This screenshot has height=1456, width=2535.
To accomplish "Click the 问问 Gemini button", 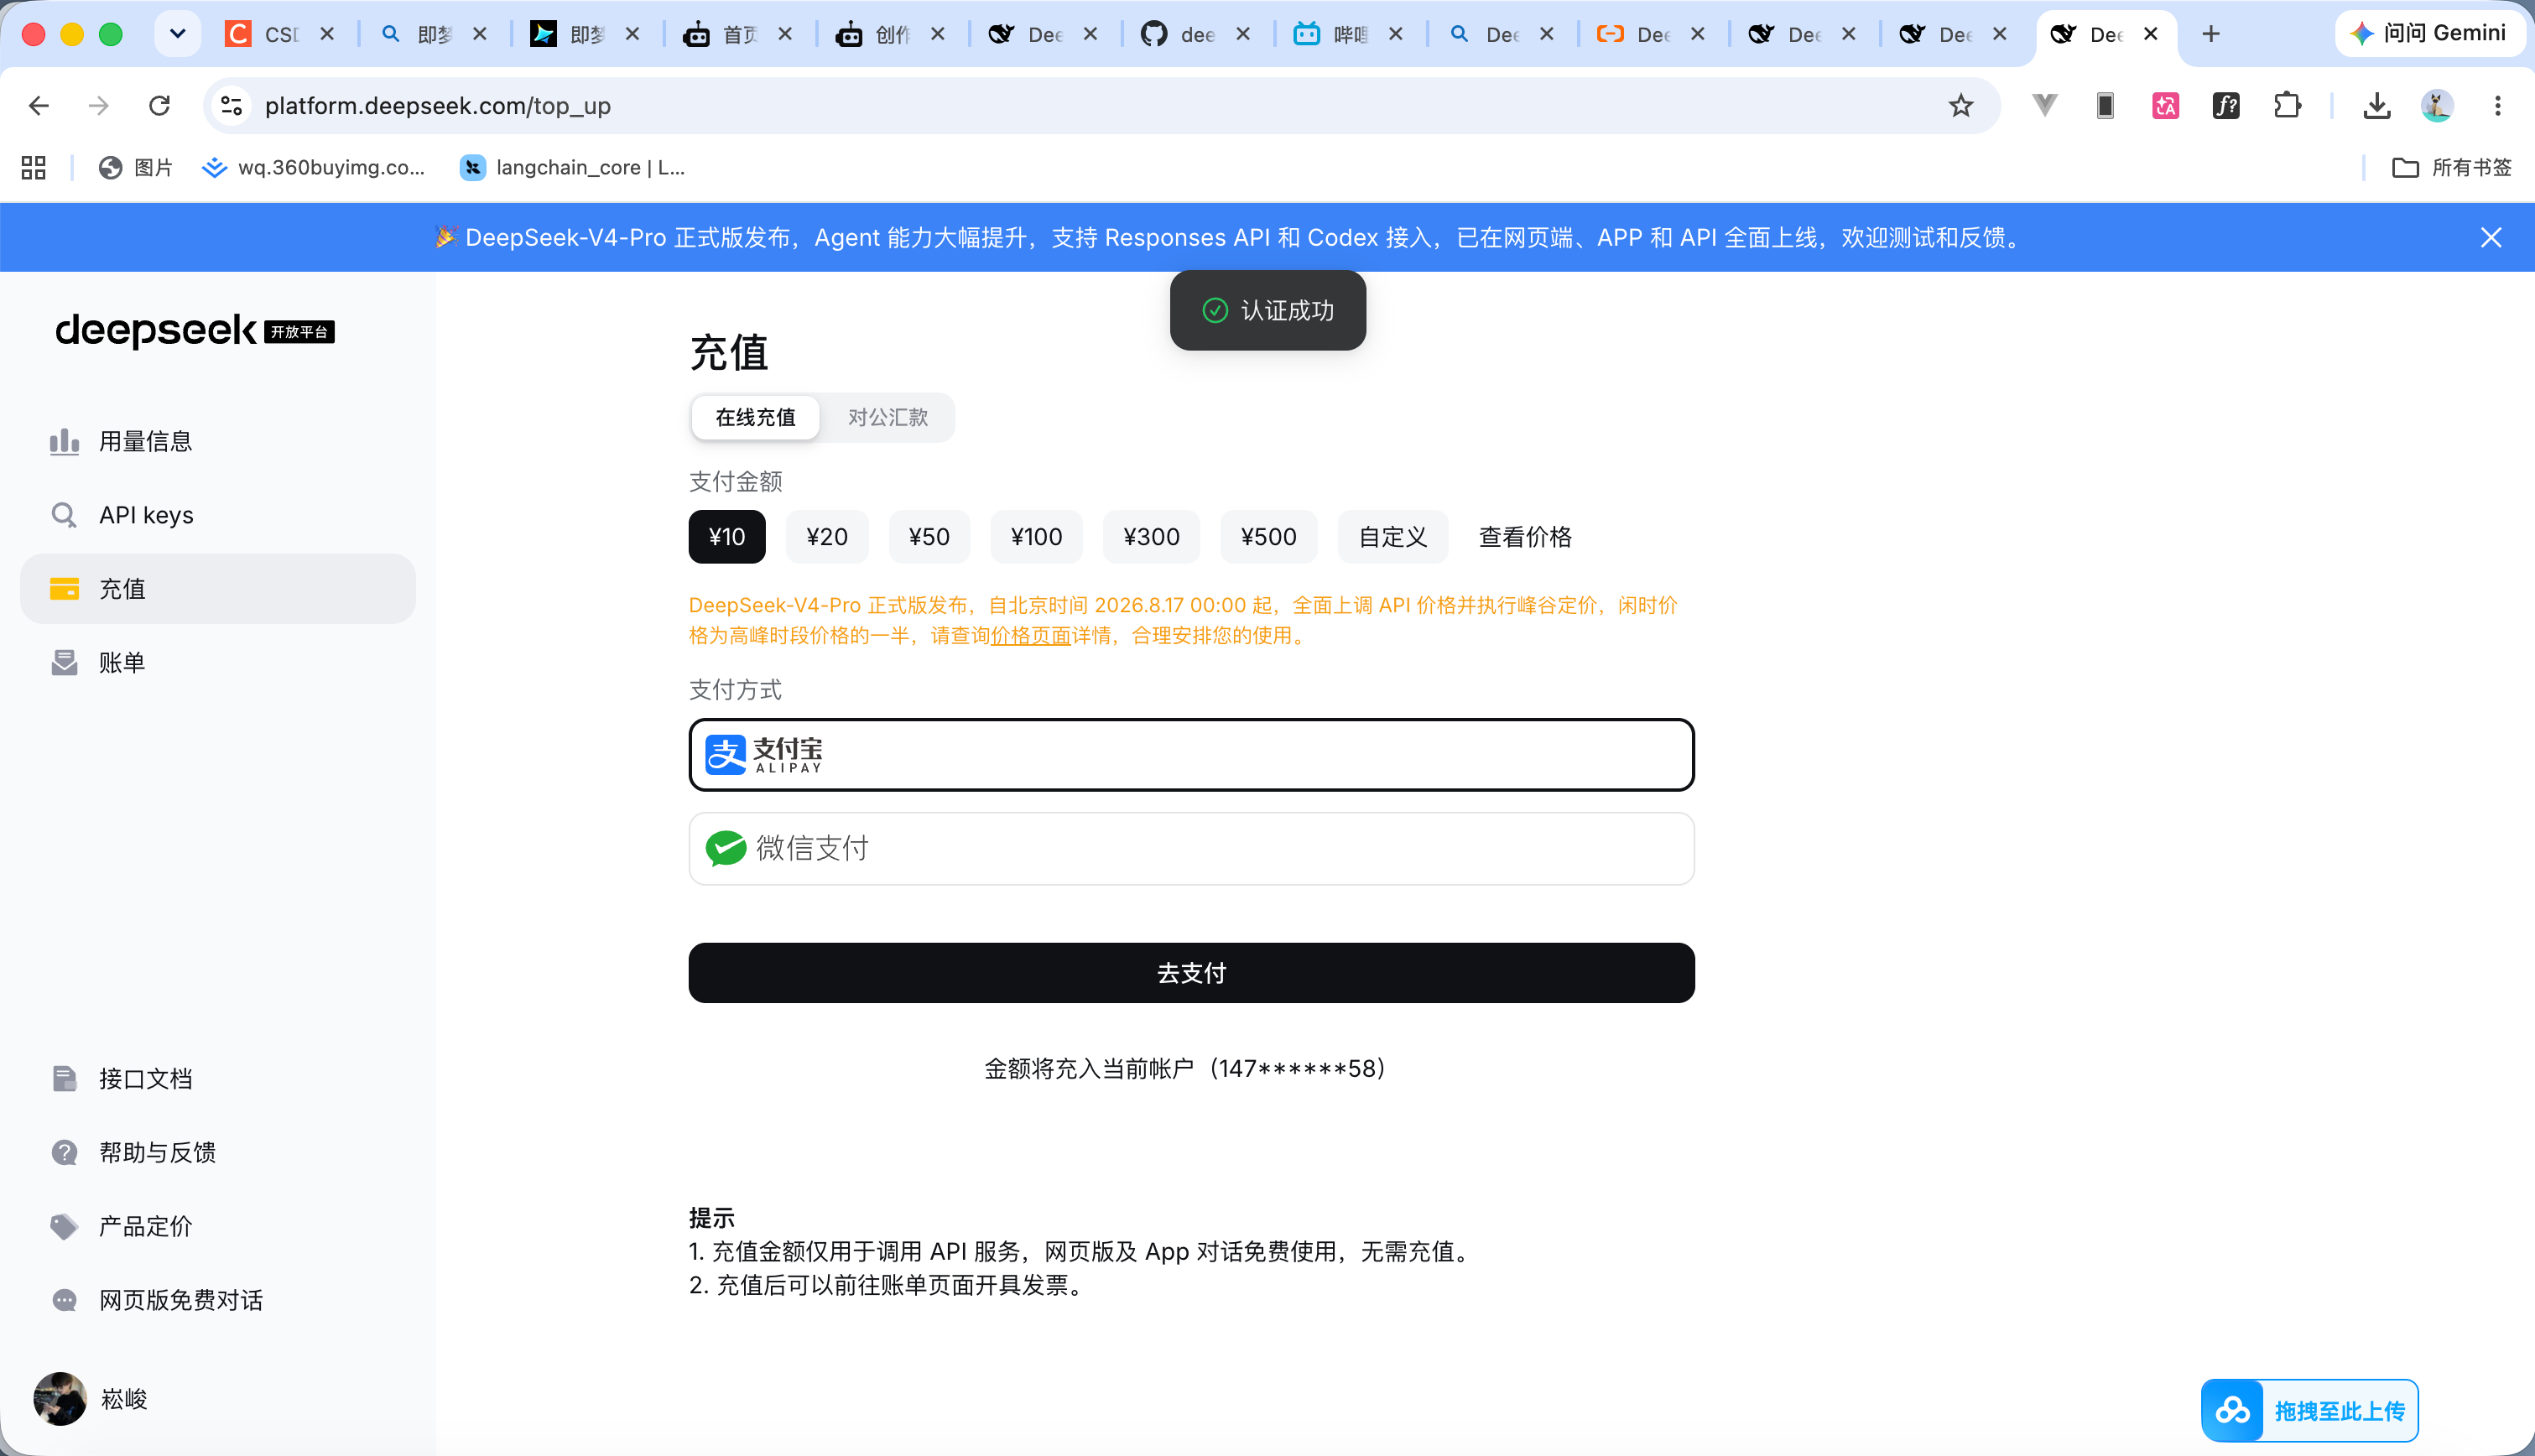I will (x=2430, y=33).
